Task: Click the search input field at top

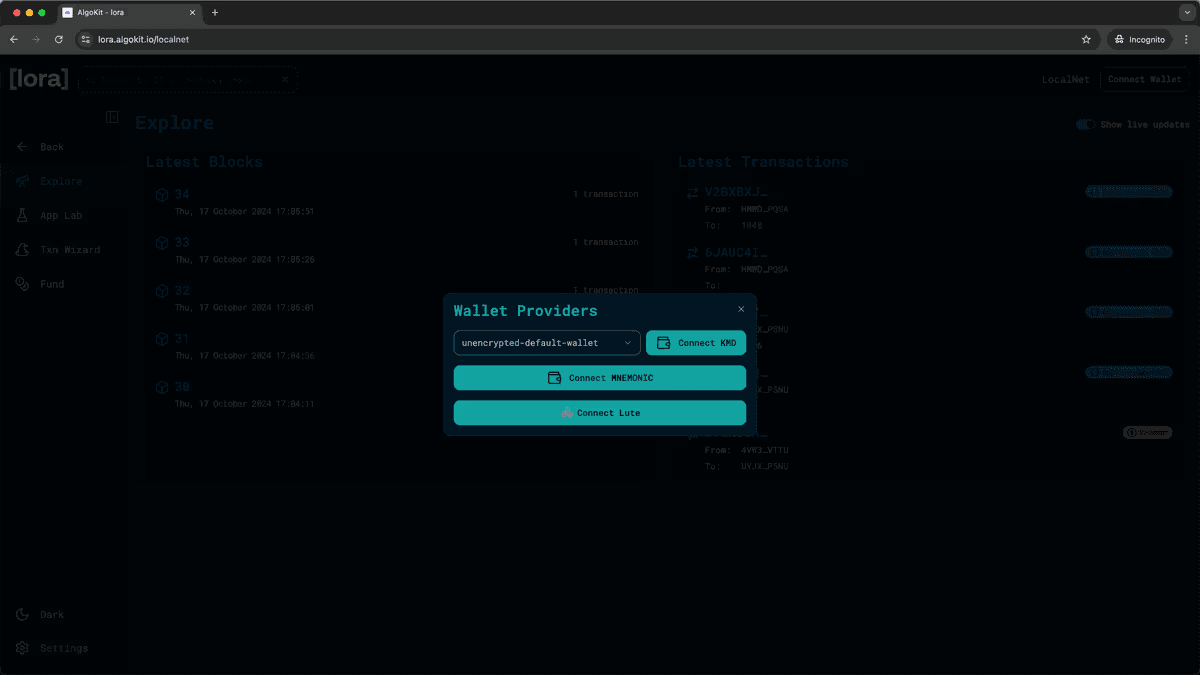Action: (x=180, y=79)
